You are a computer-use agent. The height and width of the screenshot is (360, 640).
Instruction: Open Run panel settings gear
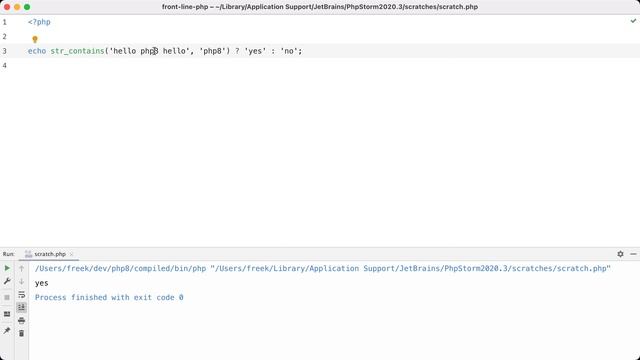click(620, 254)
